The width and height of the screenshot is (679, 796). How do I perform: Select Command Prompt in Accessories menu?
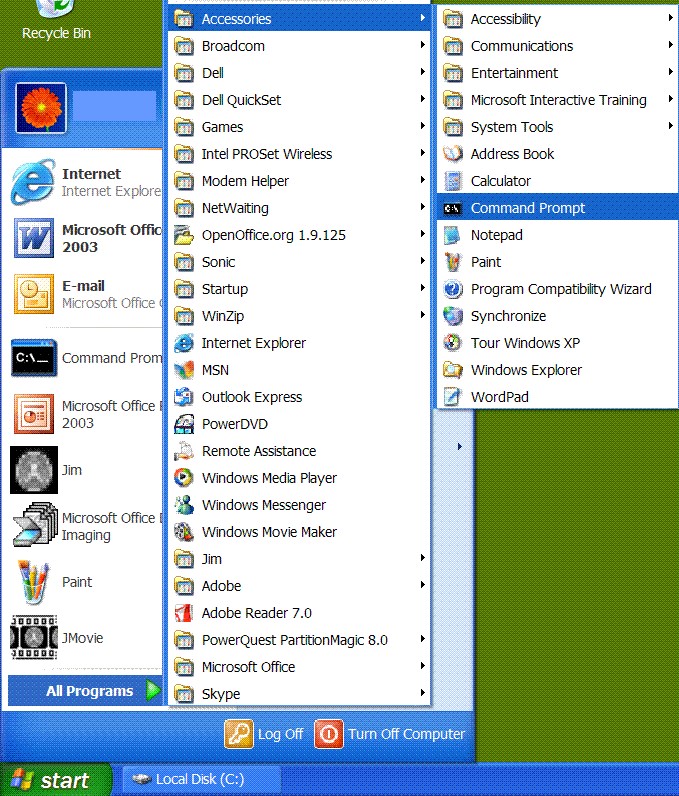click(557, 208)
